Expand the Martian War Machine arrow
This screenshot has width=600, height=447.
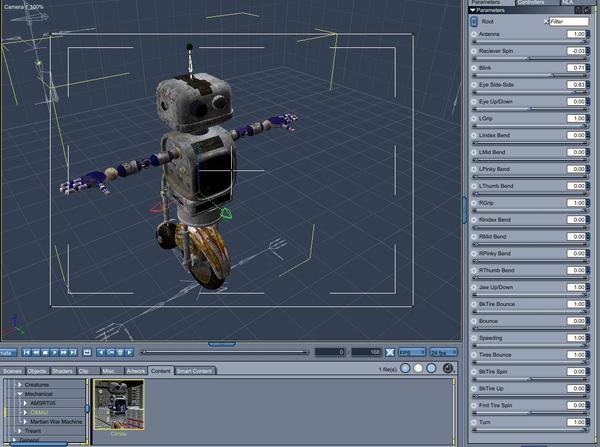[x=25, y=422]
